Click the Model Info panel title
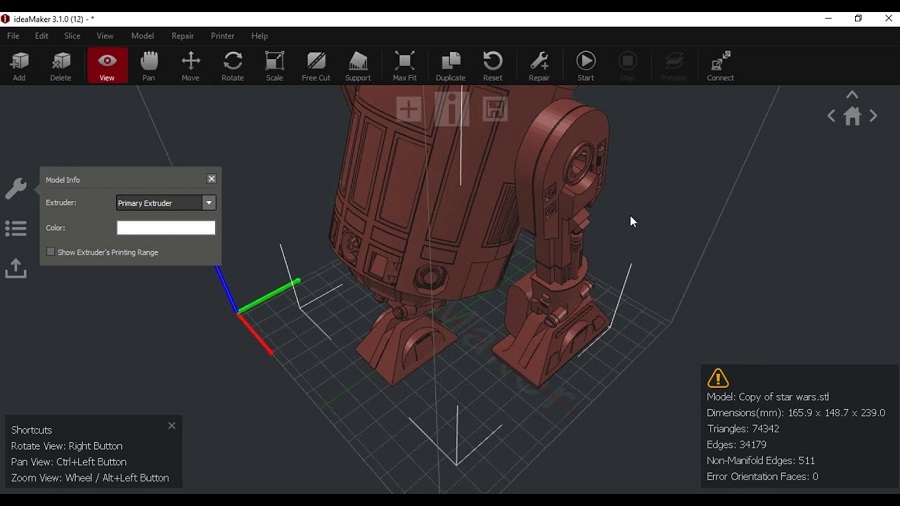900x506 pixels. pos(63,180)
